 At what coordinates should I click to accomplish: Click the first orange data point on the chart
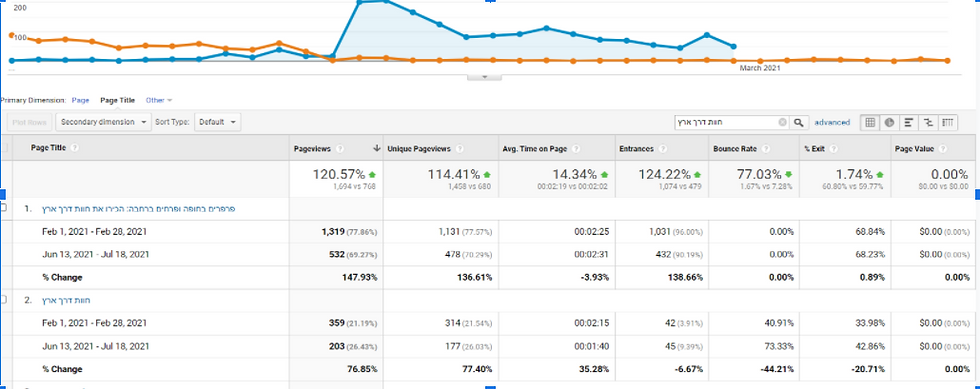click(11, 35)
